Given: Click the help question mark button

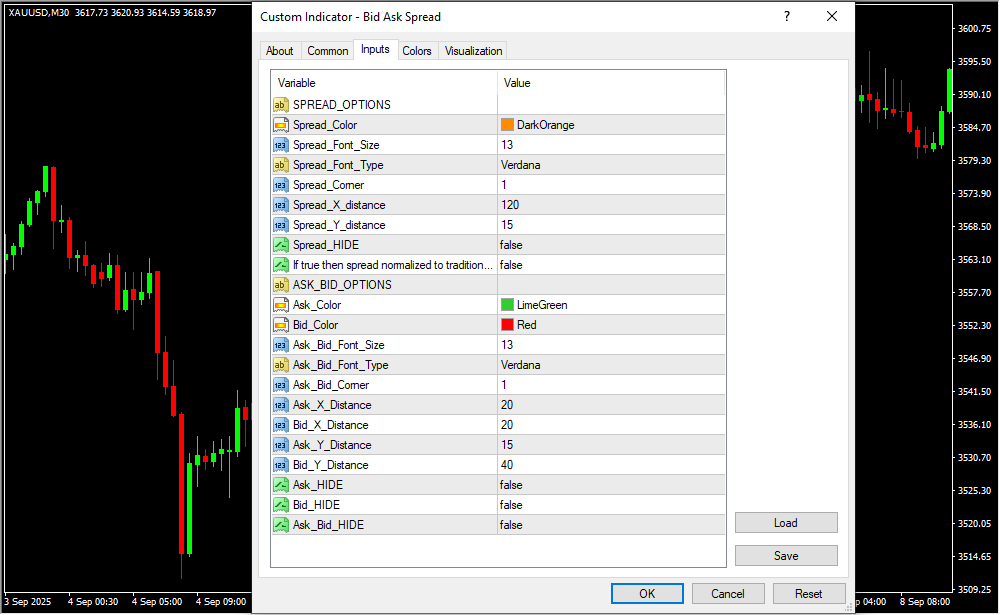Looking at the screenshot, I should point(787,17).
